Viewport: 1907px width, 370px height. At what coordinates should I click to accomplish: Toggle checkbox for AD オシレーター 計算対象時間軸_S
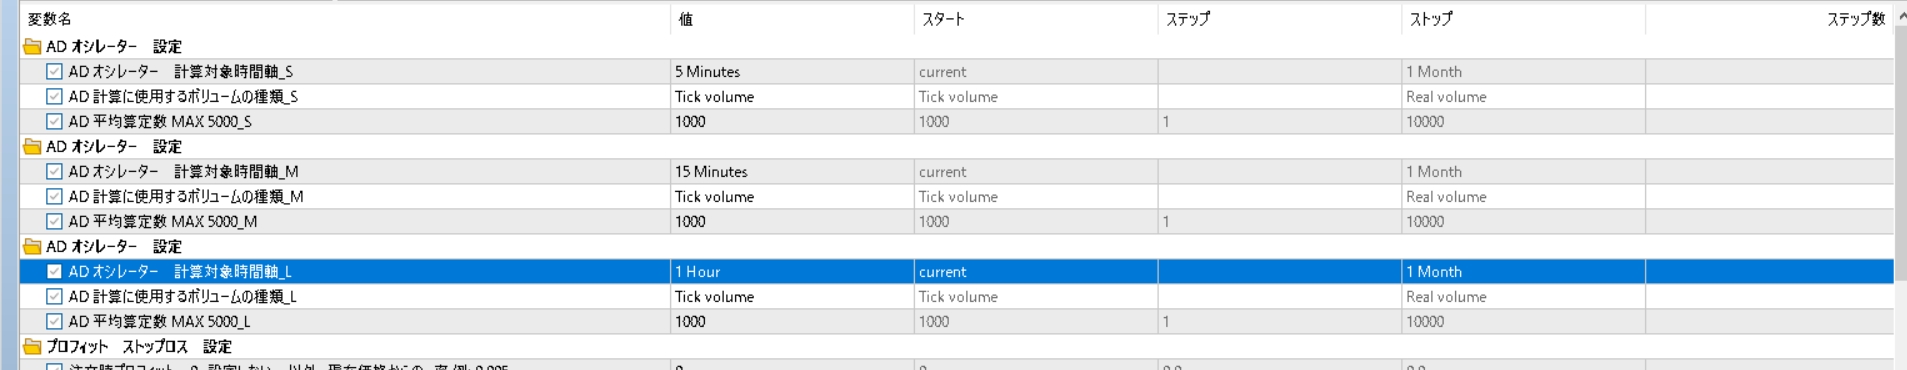pos(54,72)
